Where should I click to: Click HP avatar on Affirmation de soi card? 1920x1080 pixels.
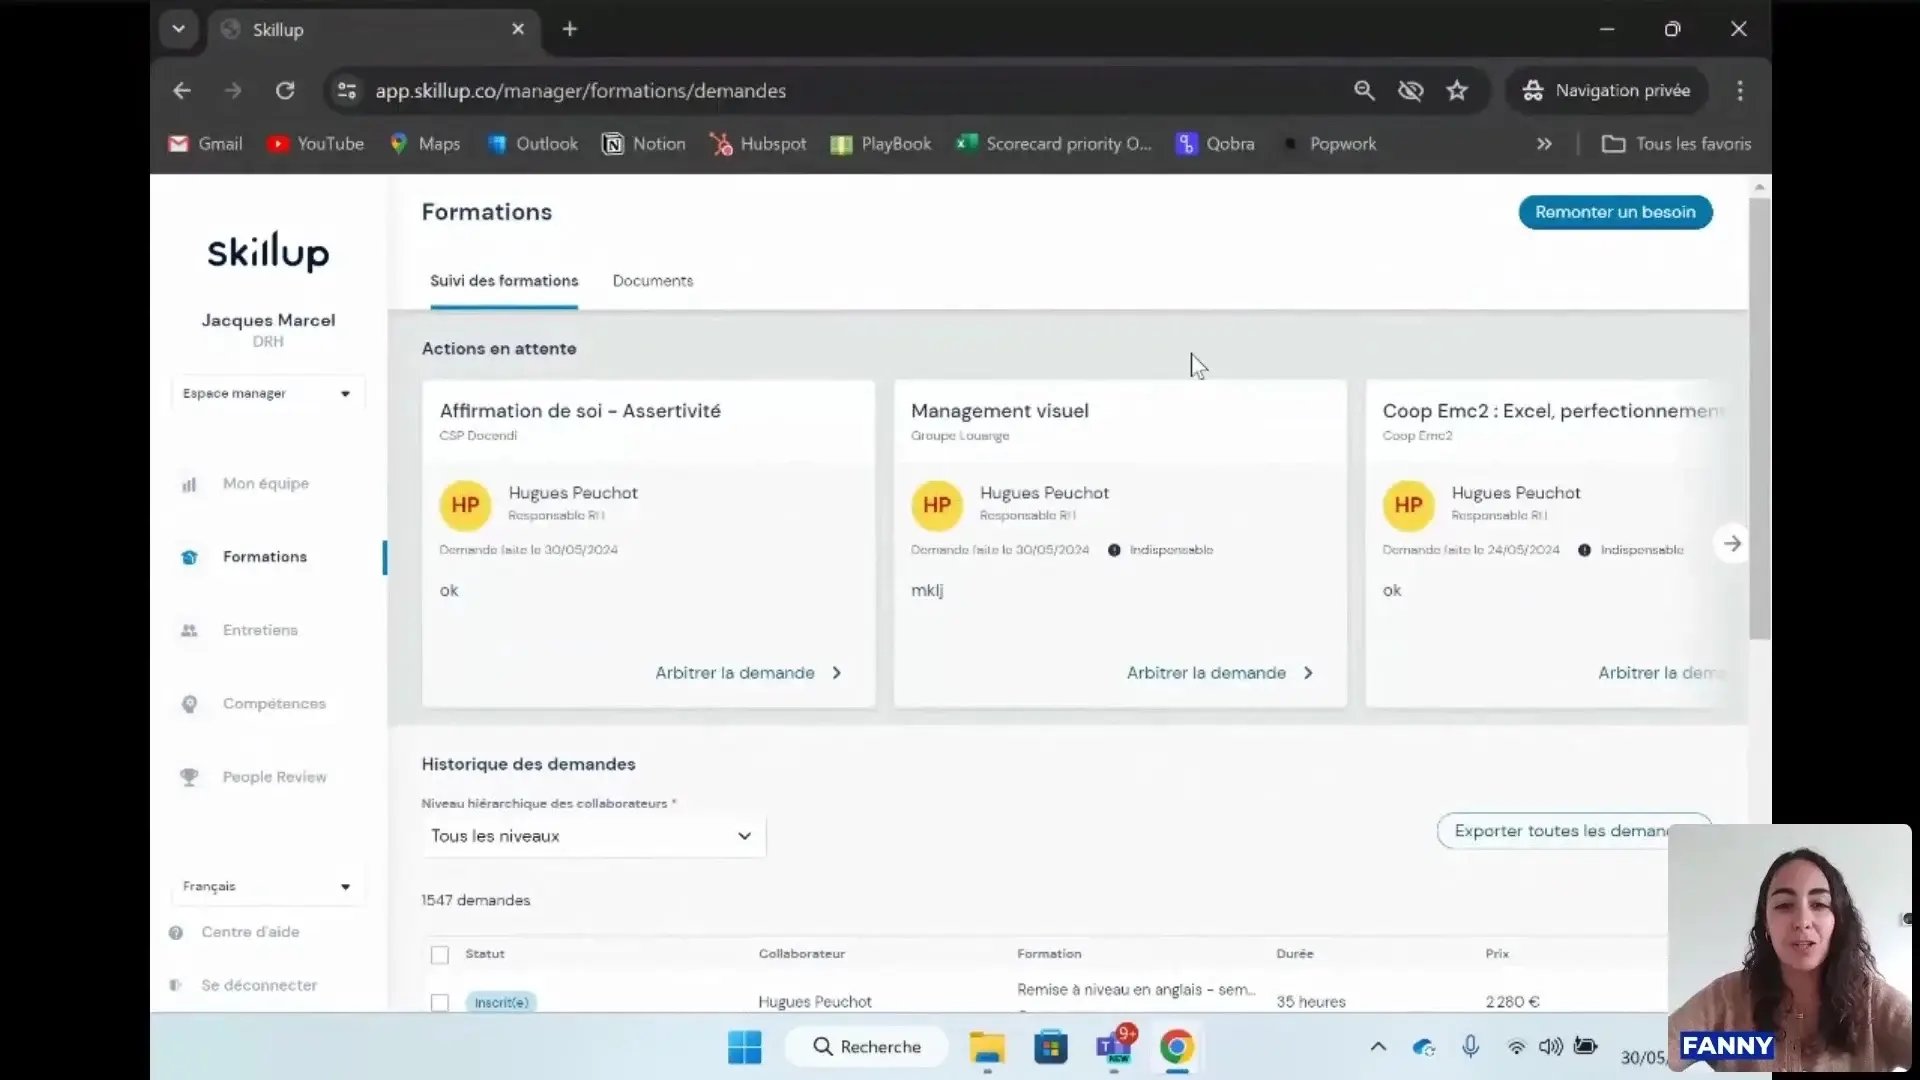point(465,505)
